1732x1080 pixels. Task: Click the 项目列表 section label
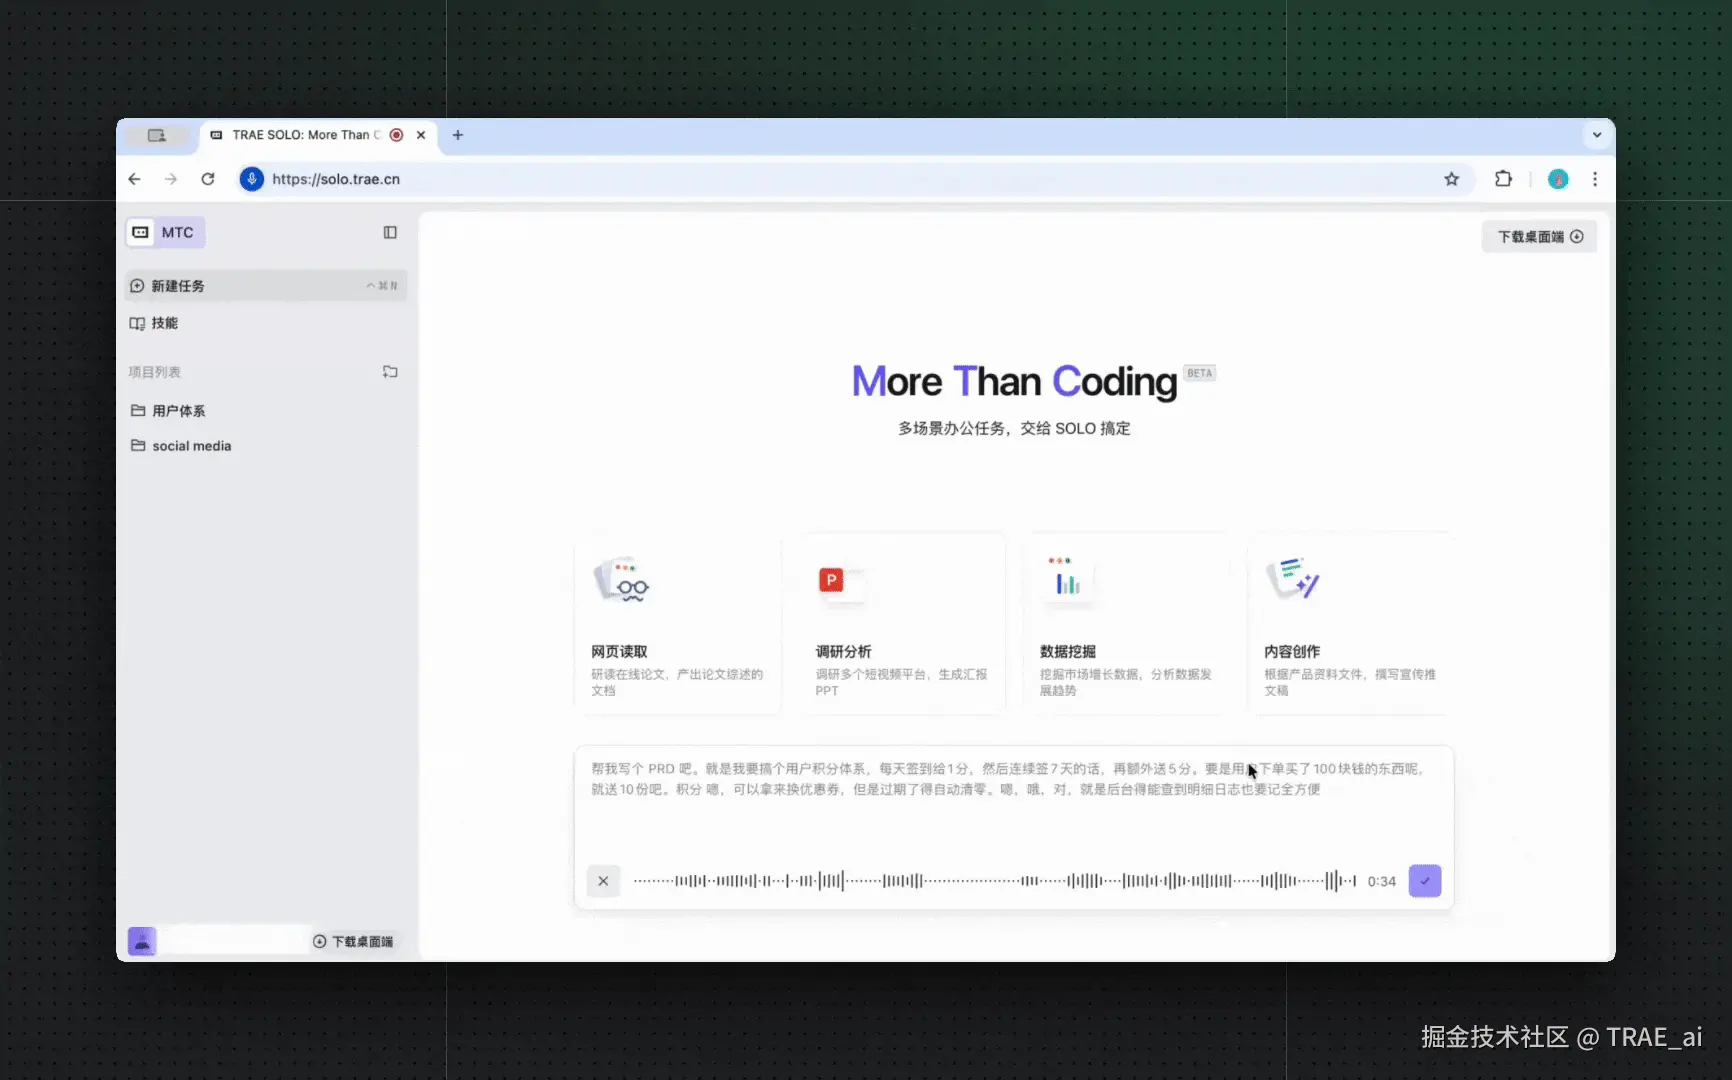tap(154, 372)
